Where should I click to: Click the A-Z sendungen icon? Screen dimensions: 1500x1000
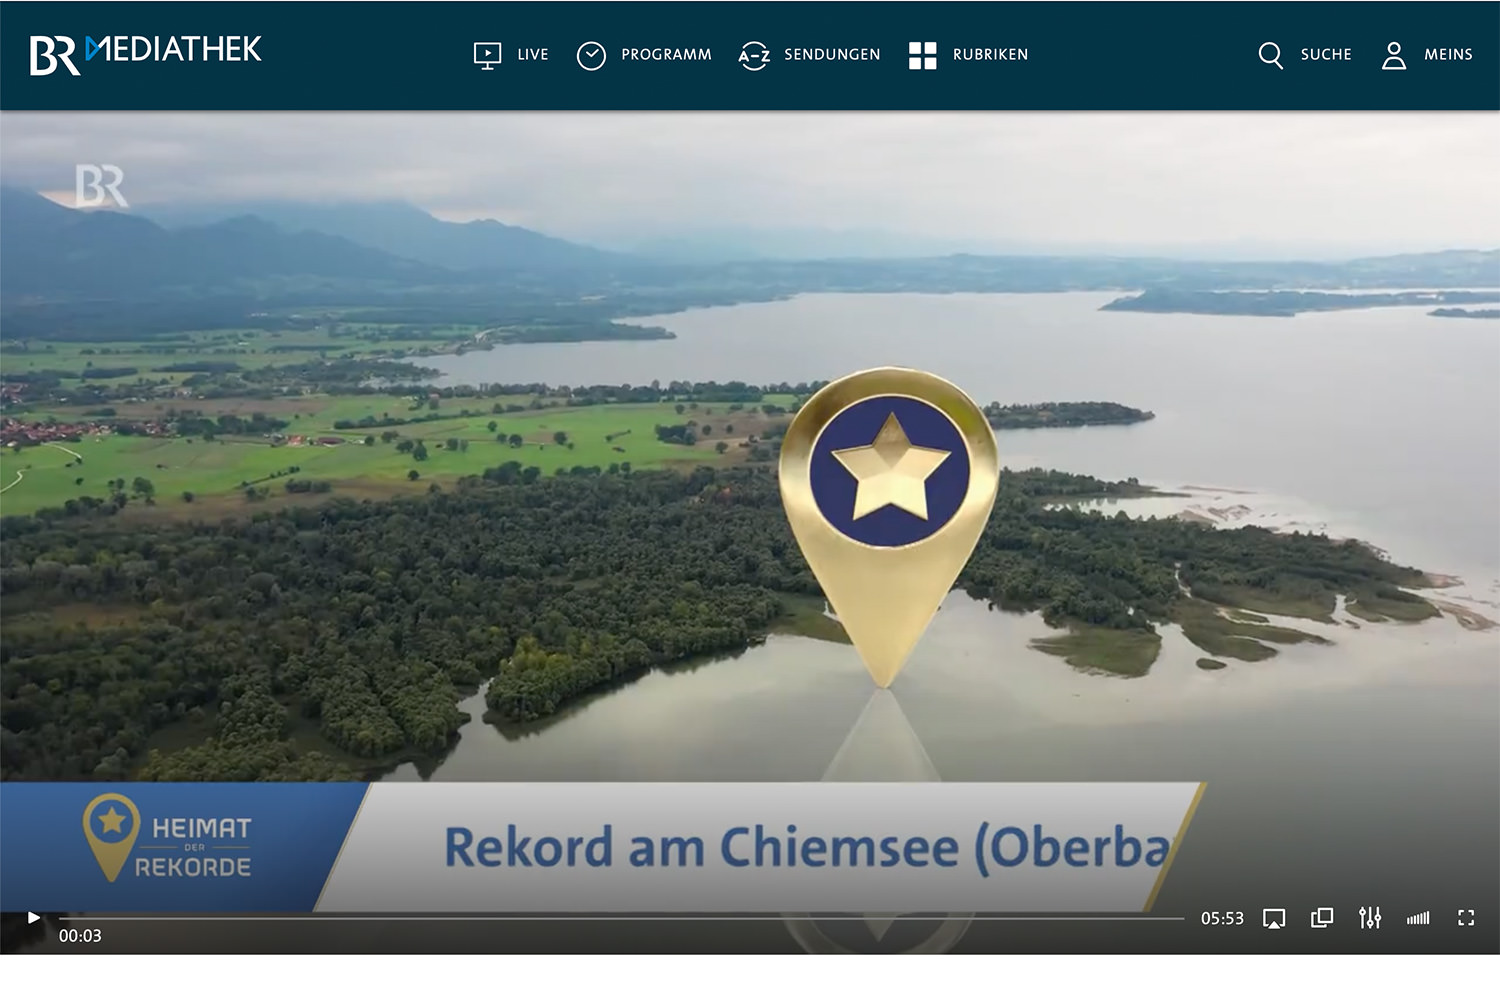pyautogui.click(x=754, y=55)
